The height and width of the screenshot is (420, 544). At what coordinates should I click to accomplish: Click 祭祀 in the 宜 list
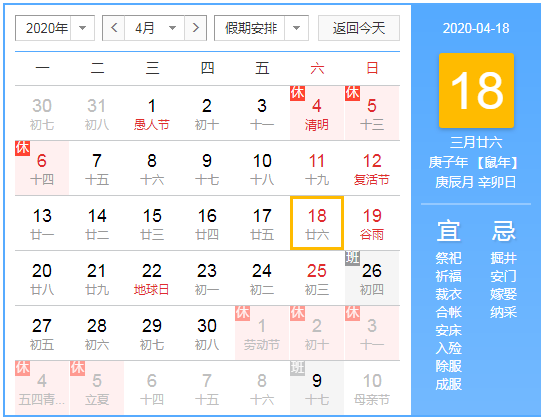(449, 258)
